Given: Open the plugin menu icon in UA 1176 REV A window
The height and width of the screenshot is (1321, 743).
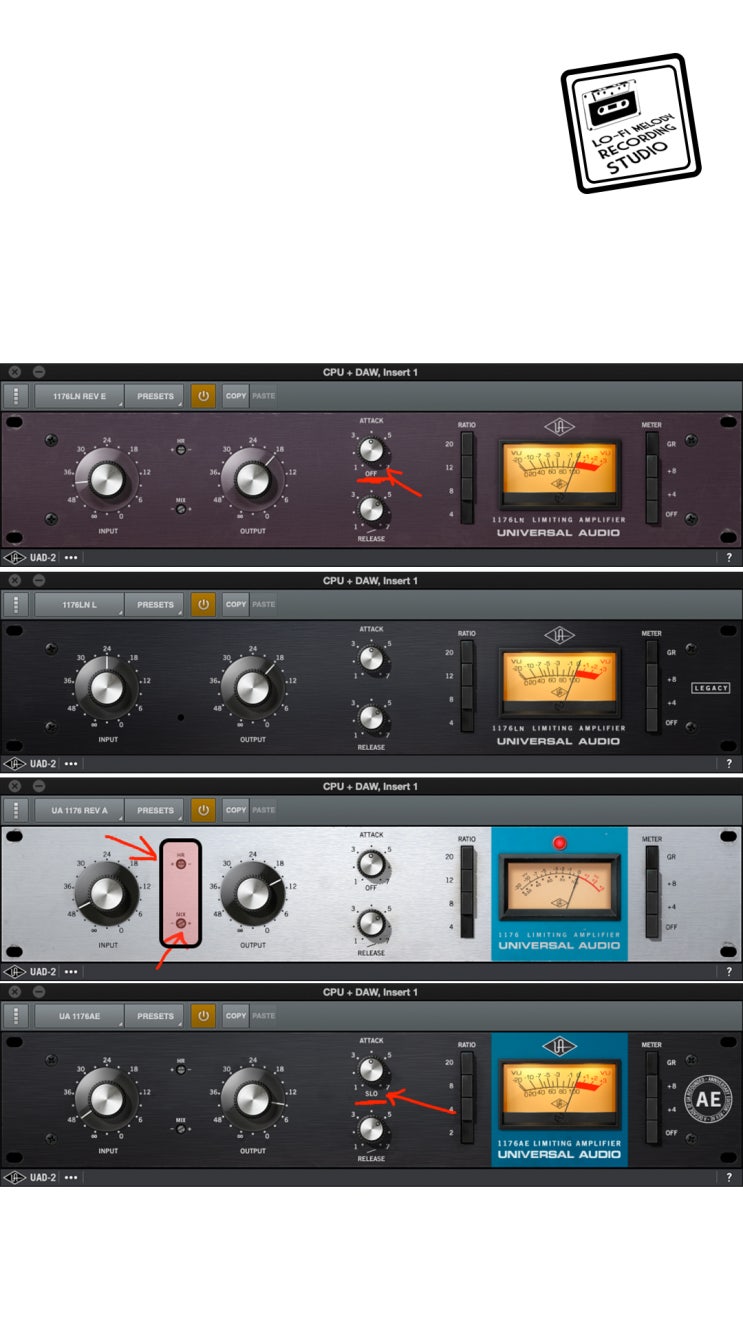Looking at the screenshot, I should (16, 810).
